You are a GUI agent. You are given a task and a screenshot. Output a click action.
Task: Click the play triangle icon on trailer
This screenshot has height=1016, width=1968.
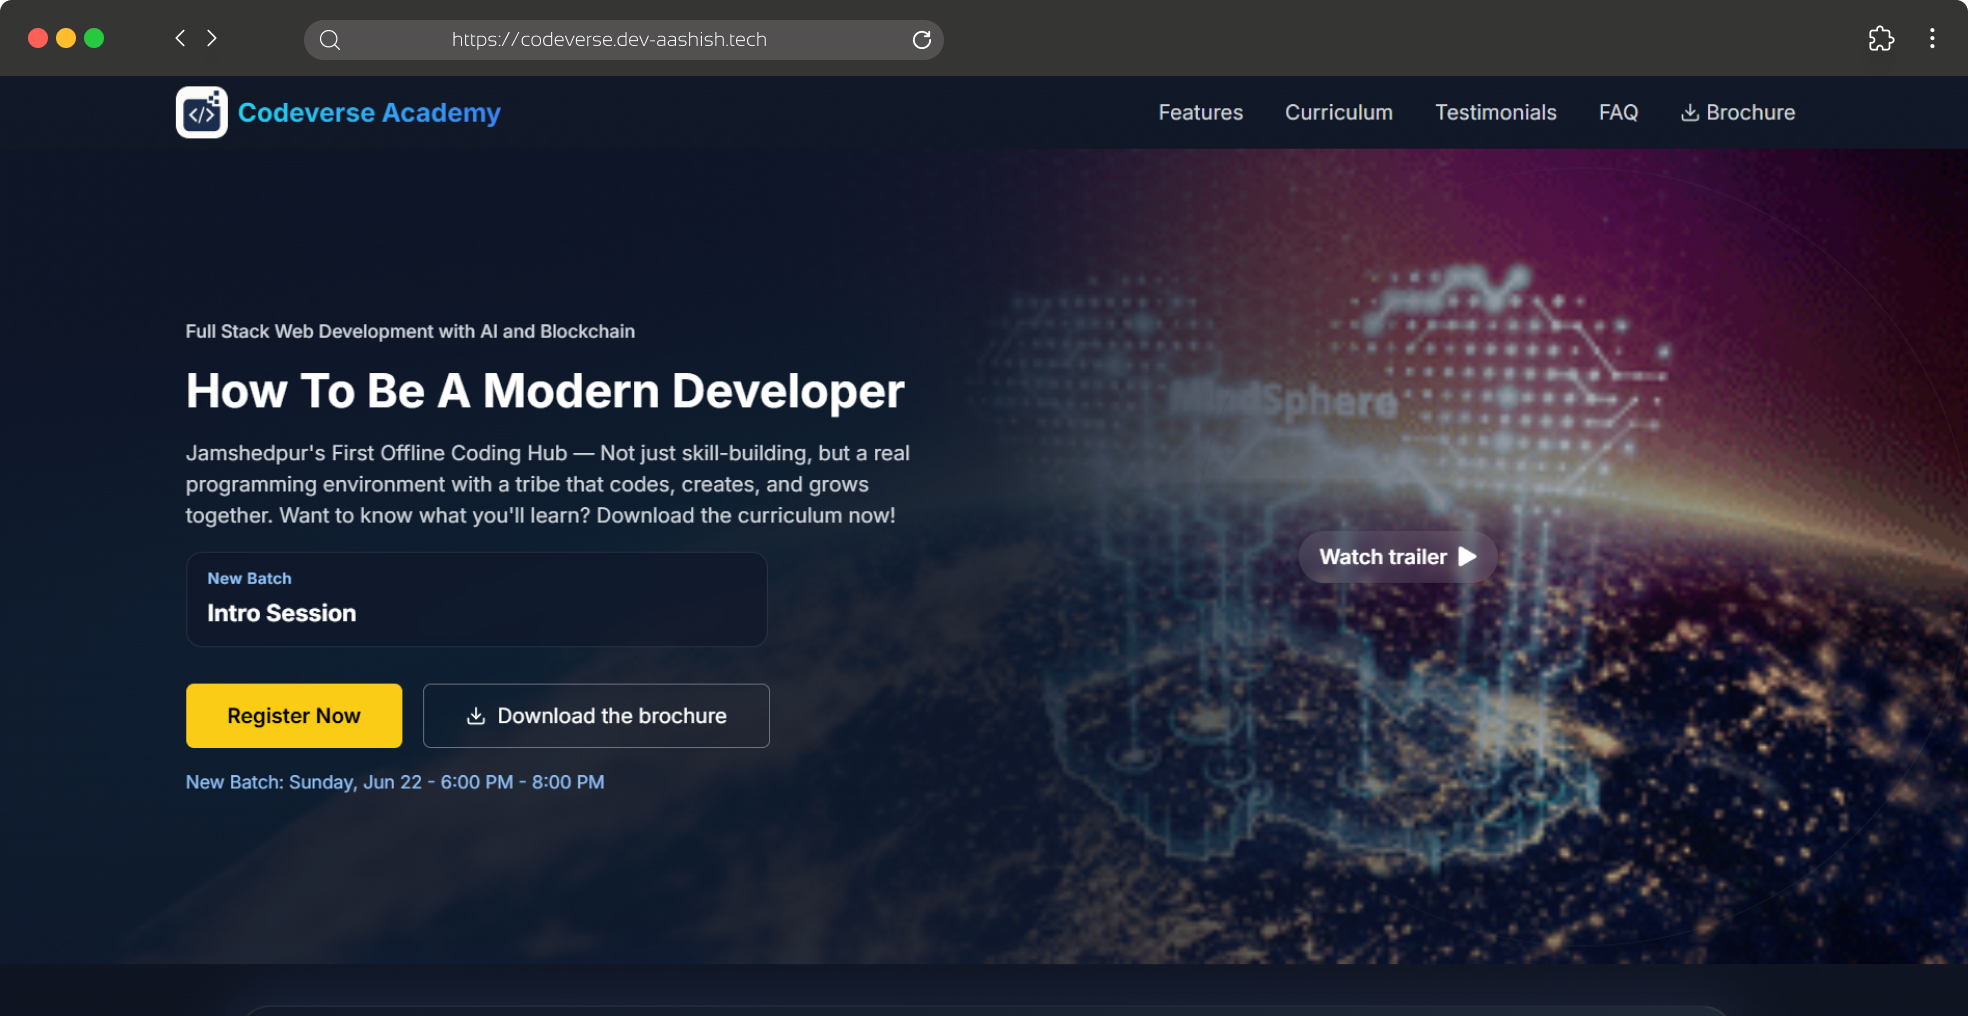(1467, 557)
